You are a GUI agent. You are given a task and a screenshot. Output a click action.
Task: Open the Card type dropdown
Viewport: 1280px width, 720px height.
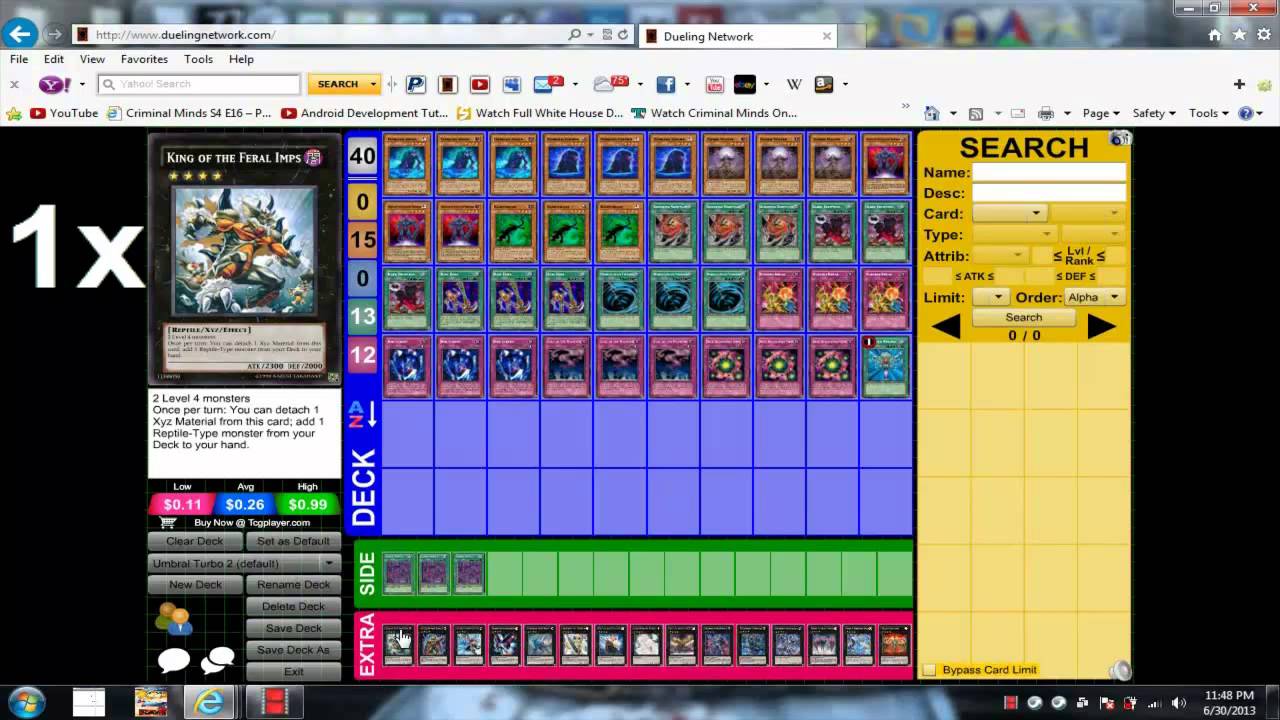1009,213
